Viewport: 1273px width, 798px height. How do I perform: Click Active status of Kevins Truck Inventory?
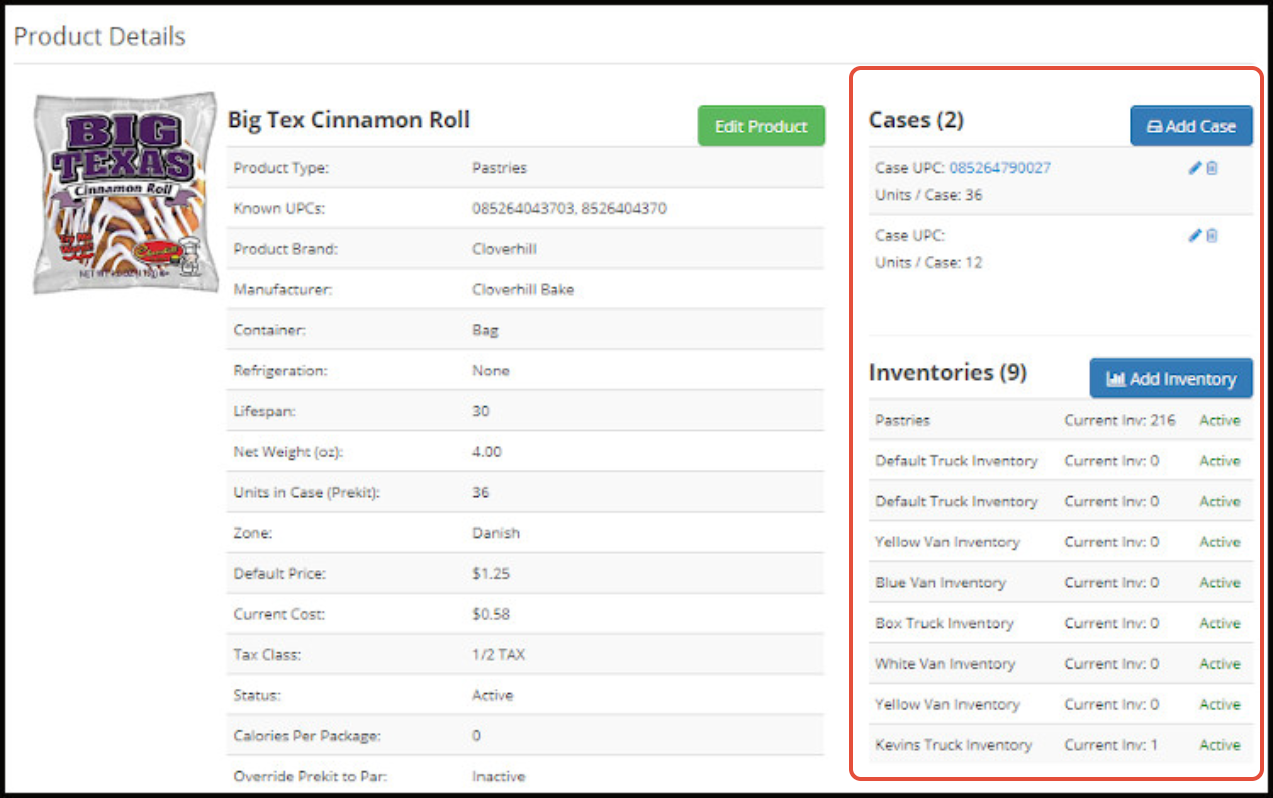(1220, 745)
